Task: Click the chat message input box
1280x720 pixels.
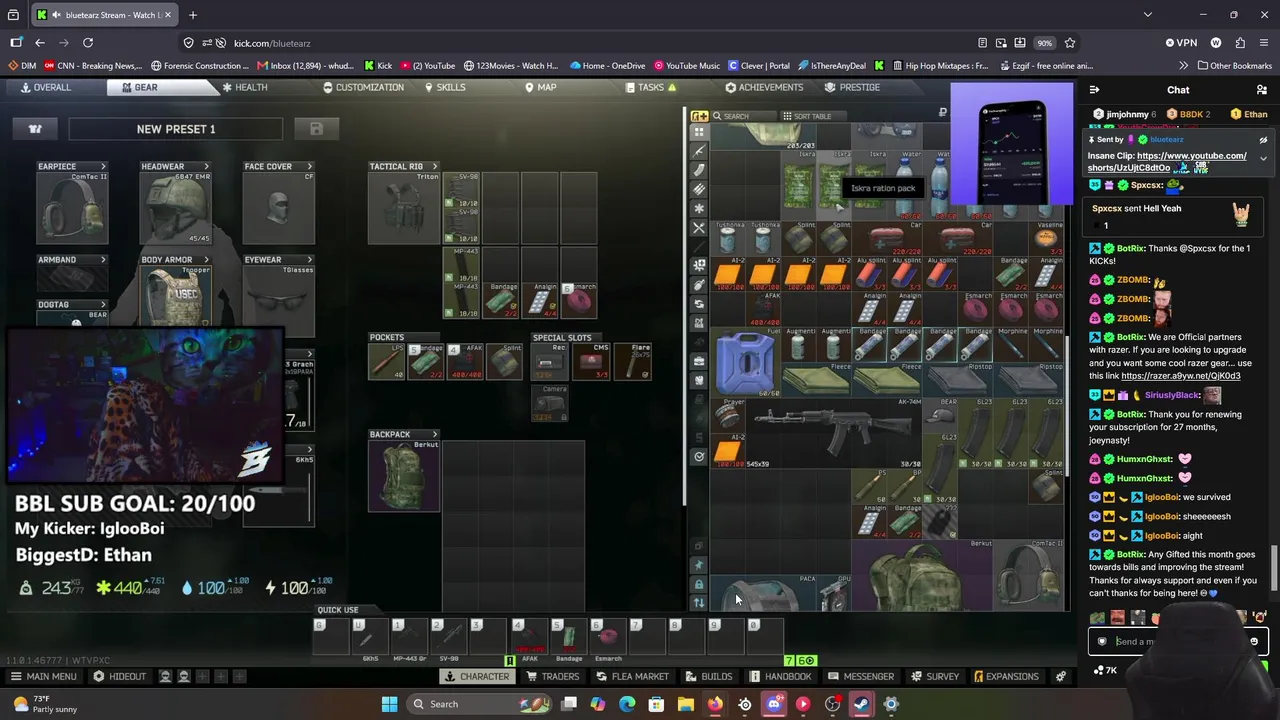Action: pyautogui.click(x=1178, y=642)
